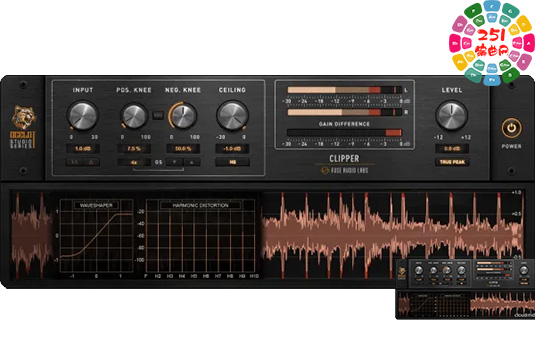Image resolution: width=535 pixels, height=363 pixels.
Task: Click the Neg. Knee knob
Action: point(184,116)
